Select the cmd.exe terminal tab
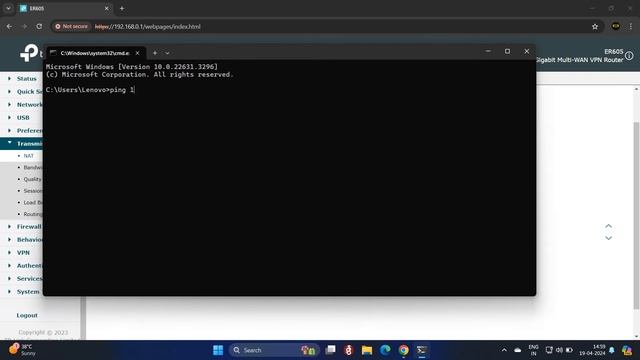640x360 pixels. [x=94, y=53]
